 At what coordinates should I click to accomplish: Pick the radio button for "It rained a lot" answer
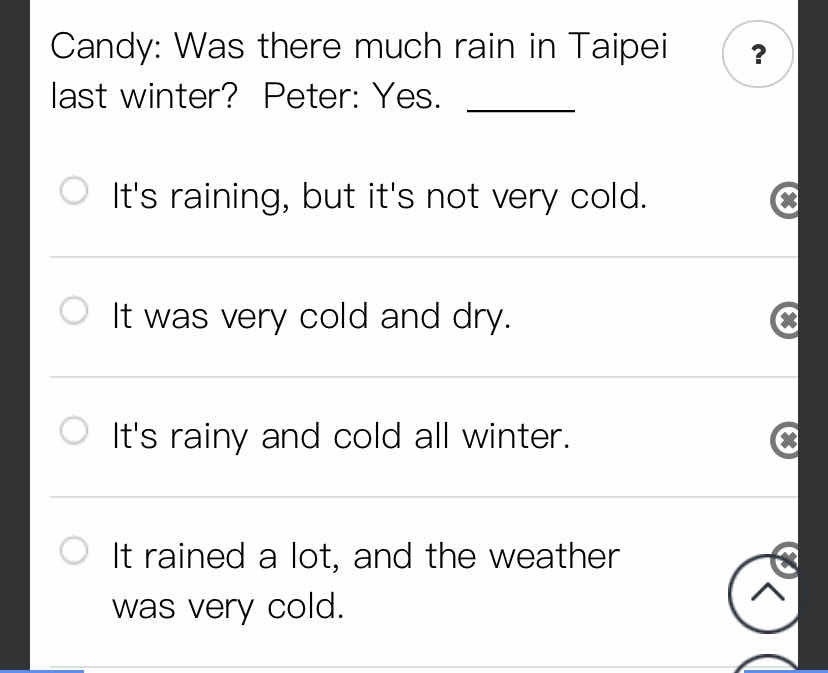click(74, 551)
